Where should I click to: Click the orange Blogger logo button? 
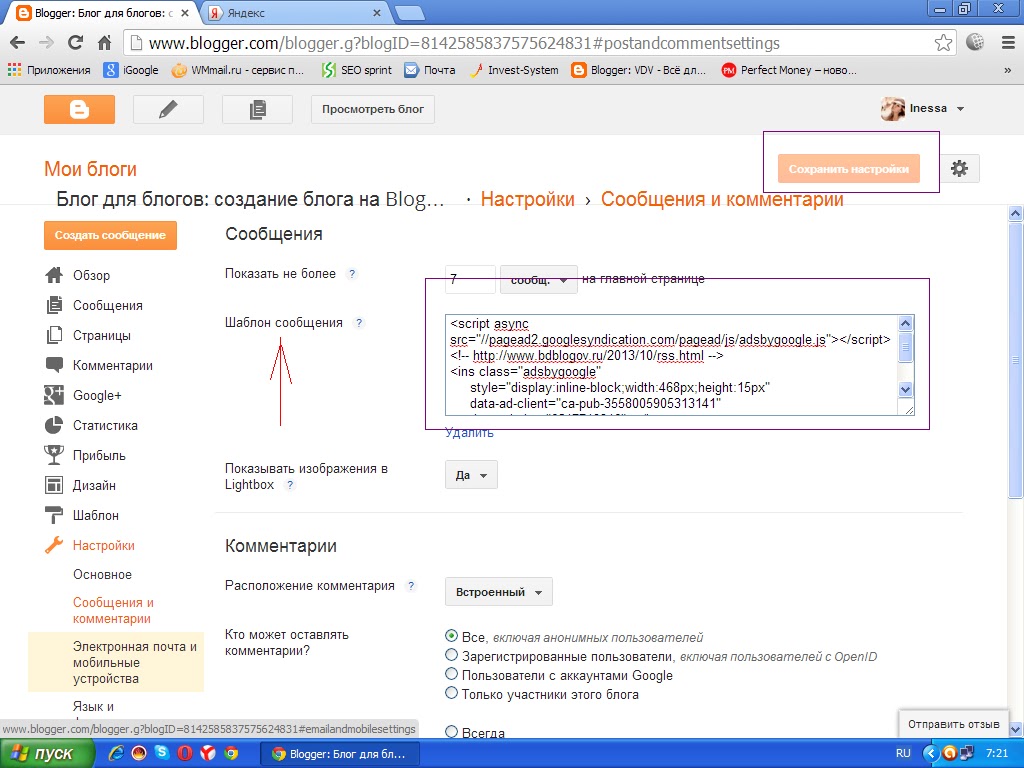click(x=80, y=109)
